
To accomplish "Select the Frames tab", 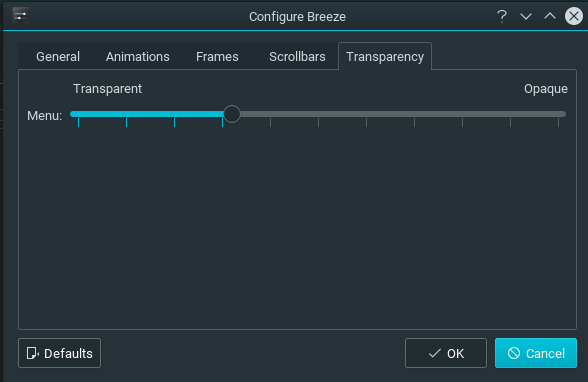I will click(x=217, y=57).
